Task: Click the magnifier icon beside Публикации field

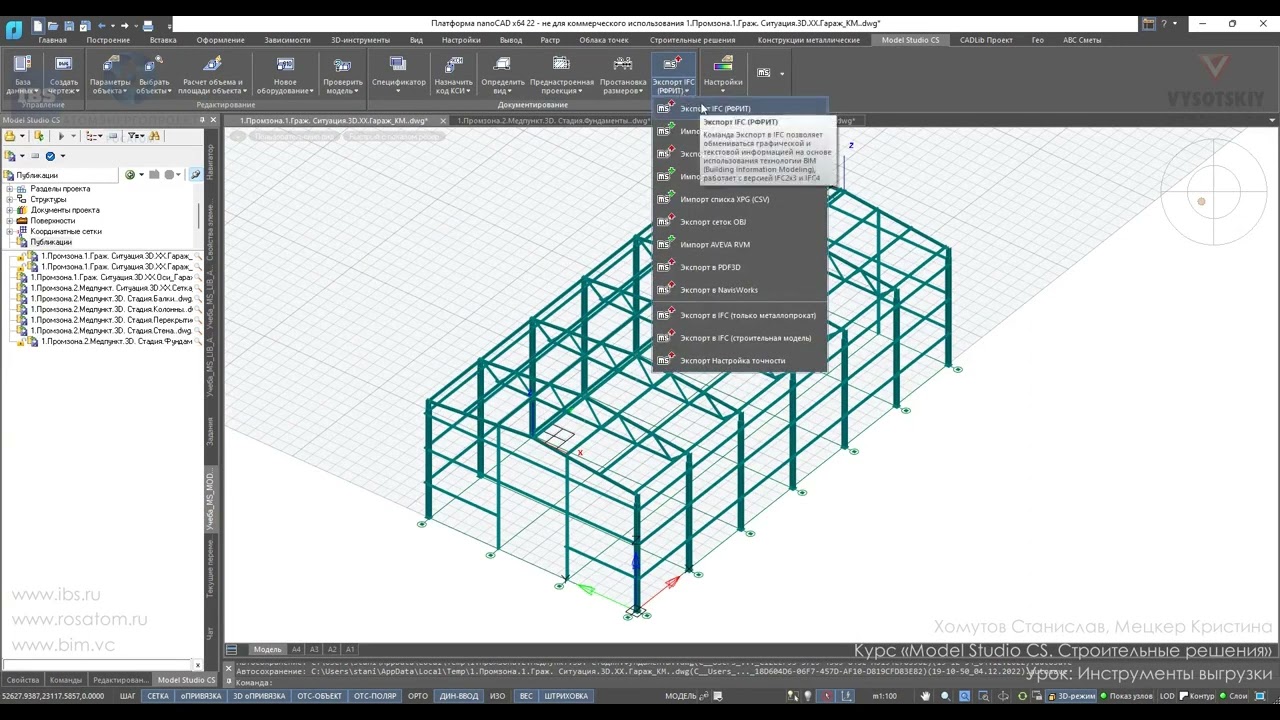Action: point(196,175)
